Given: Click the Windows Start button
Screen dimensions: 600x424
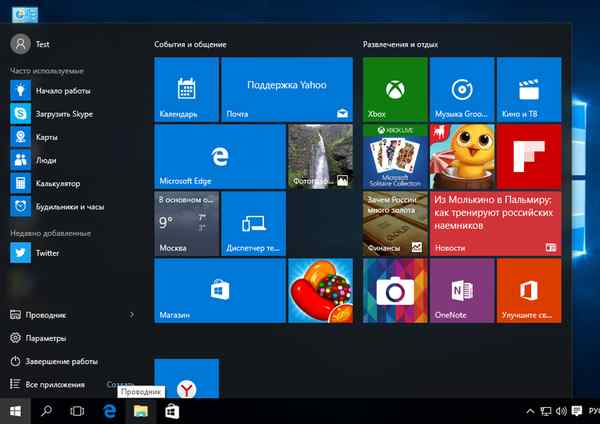Looking at the screenshot, I should [x=15, y=411].
